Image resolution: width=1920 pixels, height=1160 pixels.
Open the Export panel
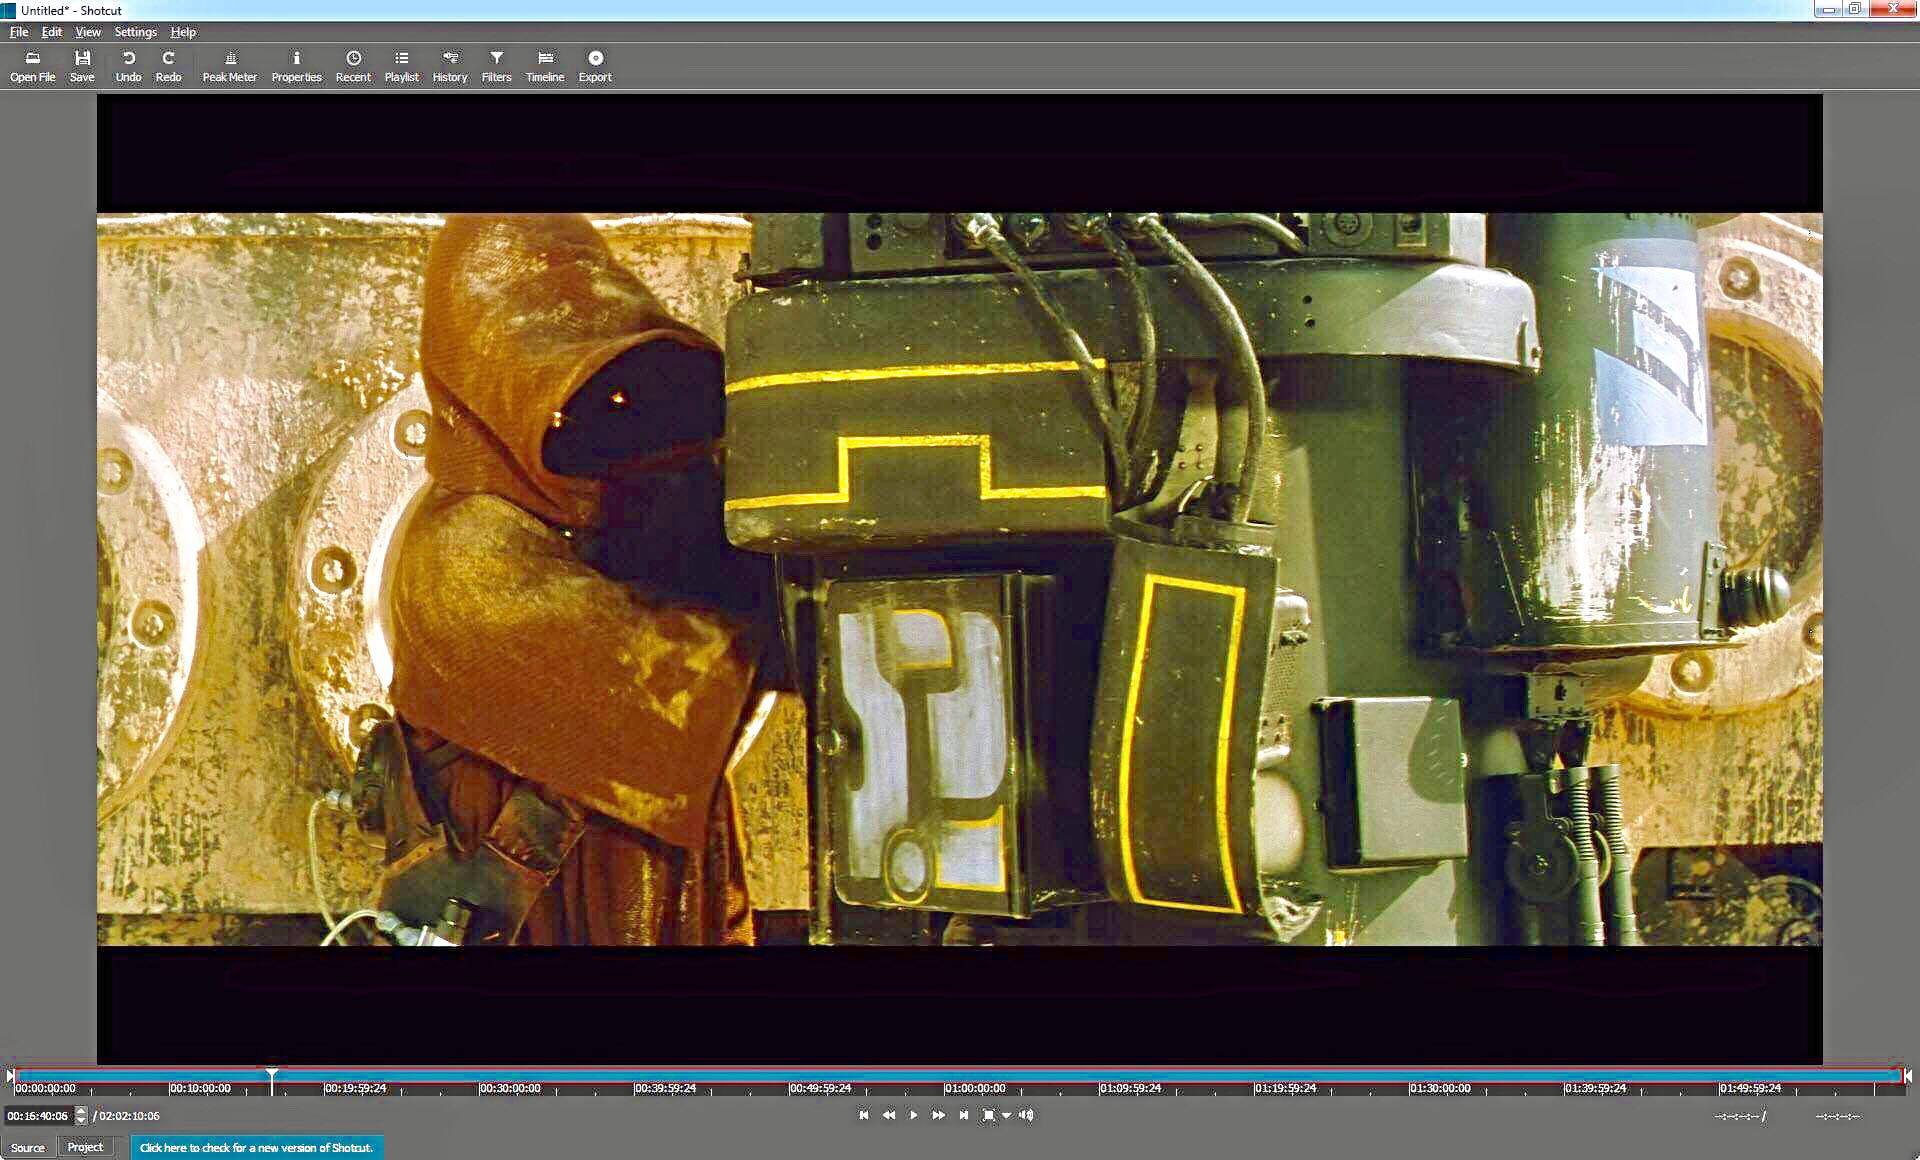tap(595, 66)
